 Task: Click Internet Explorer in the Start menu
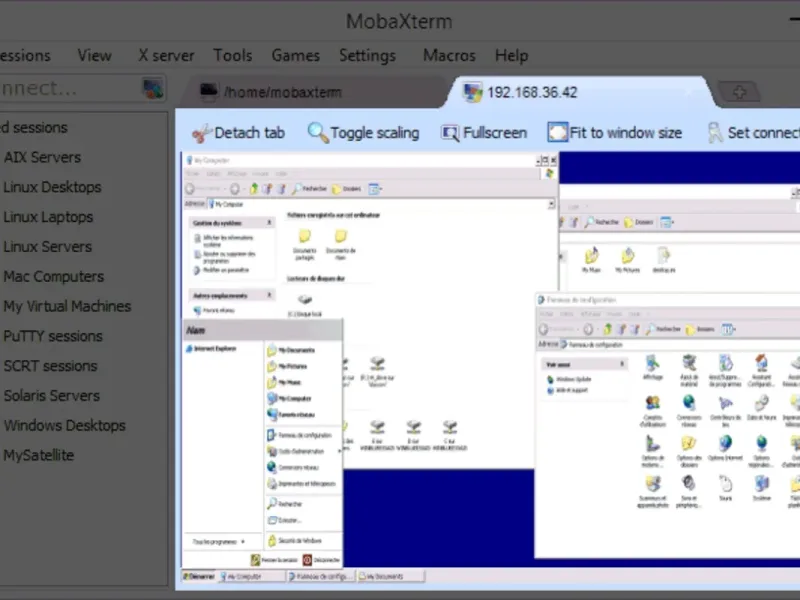coord(211,349)
